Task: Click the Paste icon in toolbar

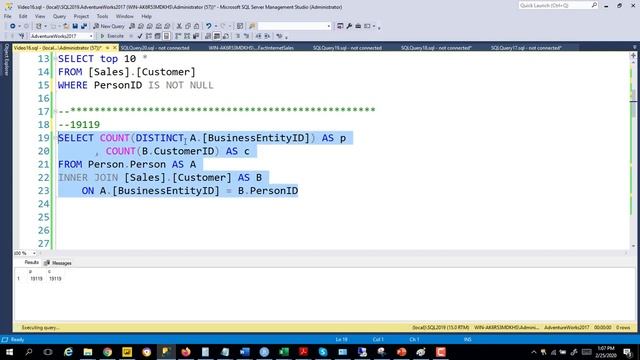Action: (196, 26)
